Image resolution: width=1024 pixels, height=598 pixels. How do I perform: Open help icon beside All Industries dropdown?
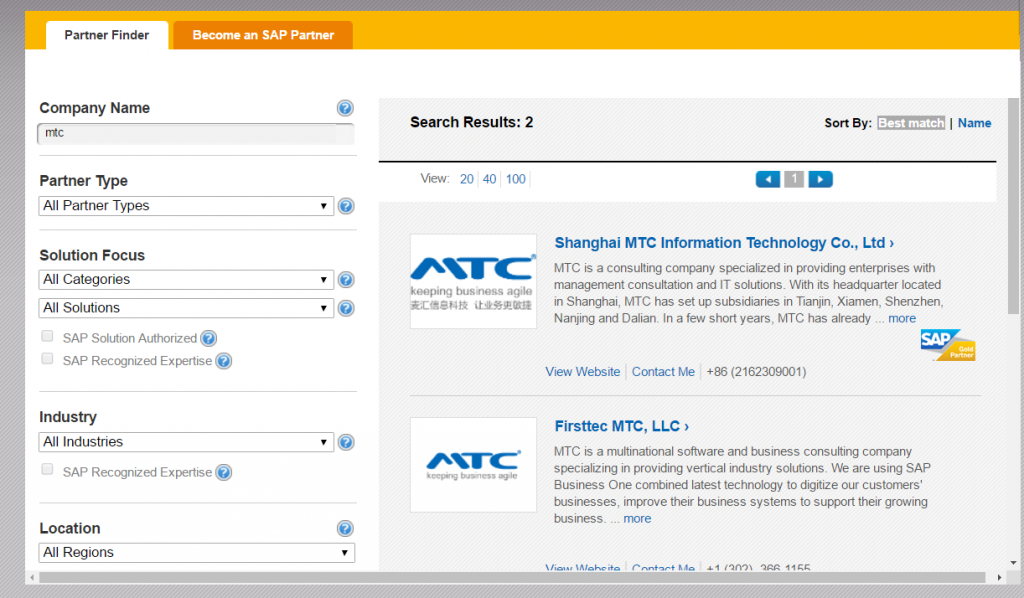pos(345,442)
